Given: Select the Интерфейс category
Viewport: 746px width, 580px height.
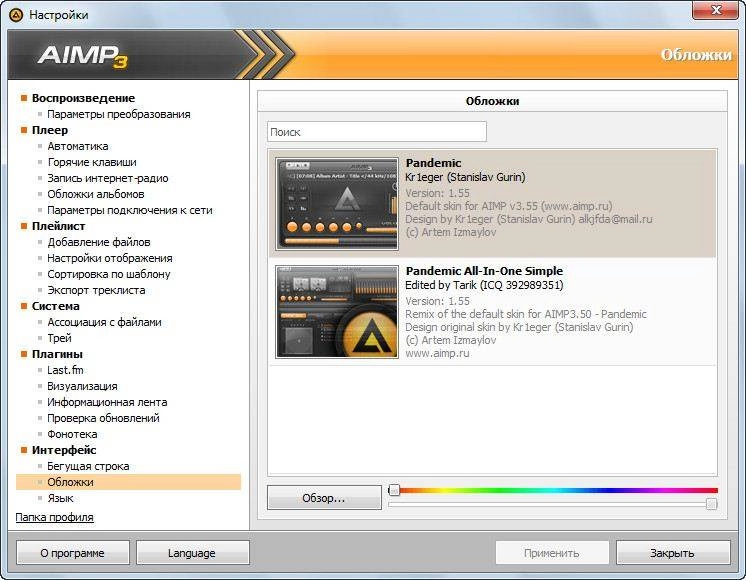Looking at the screenshot, I should pyautogui.click(x=64, y=450).
